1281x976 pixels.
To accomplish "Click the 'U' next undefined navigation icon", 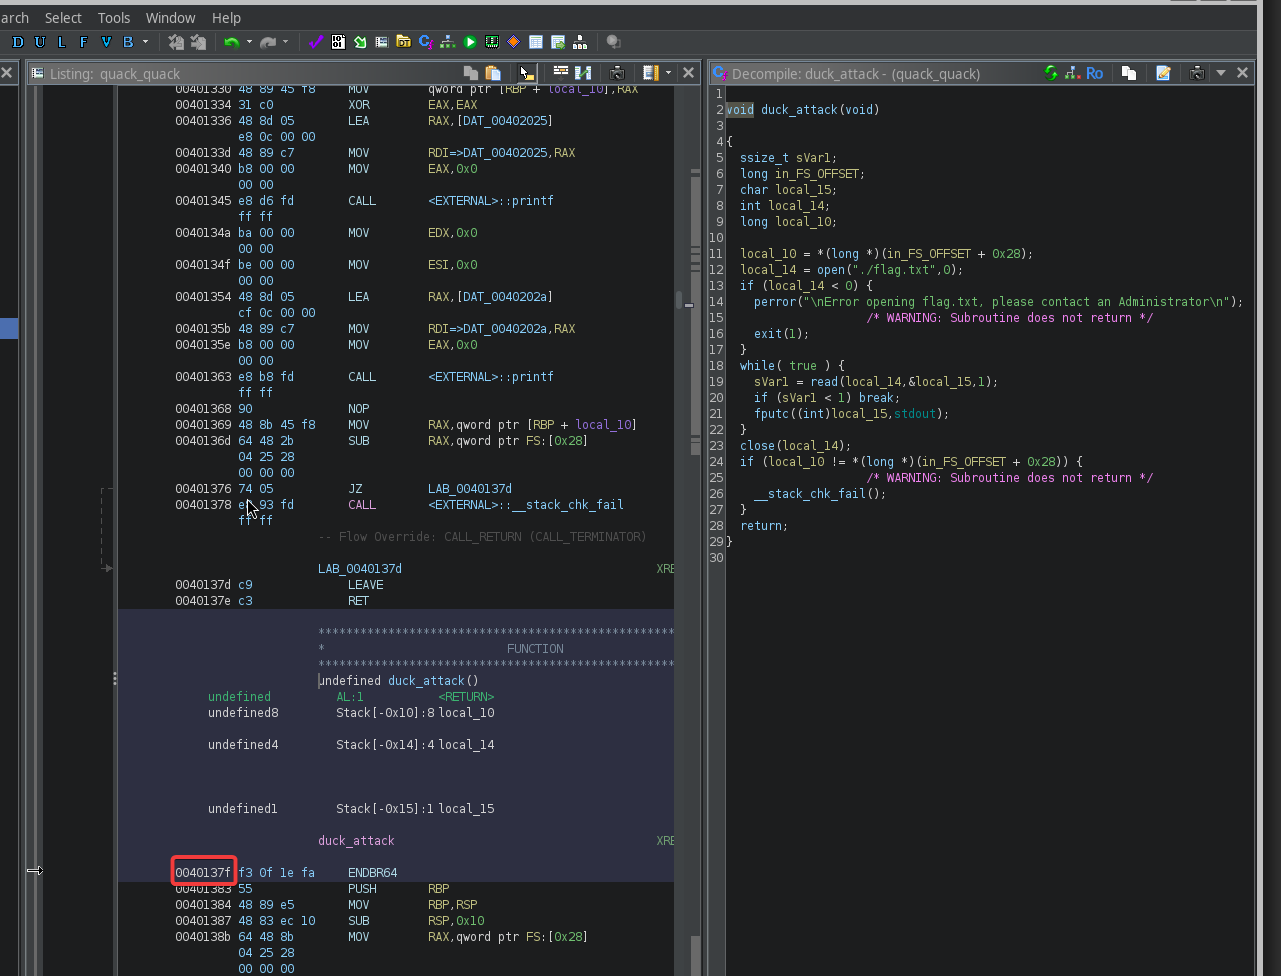I will (40, 42).
